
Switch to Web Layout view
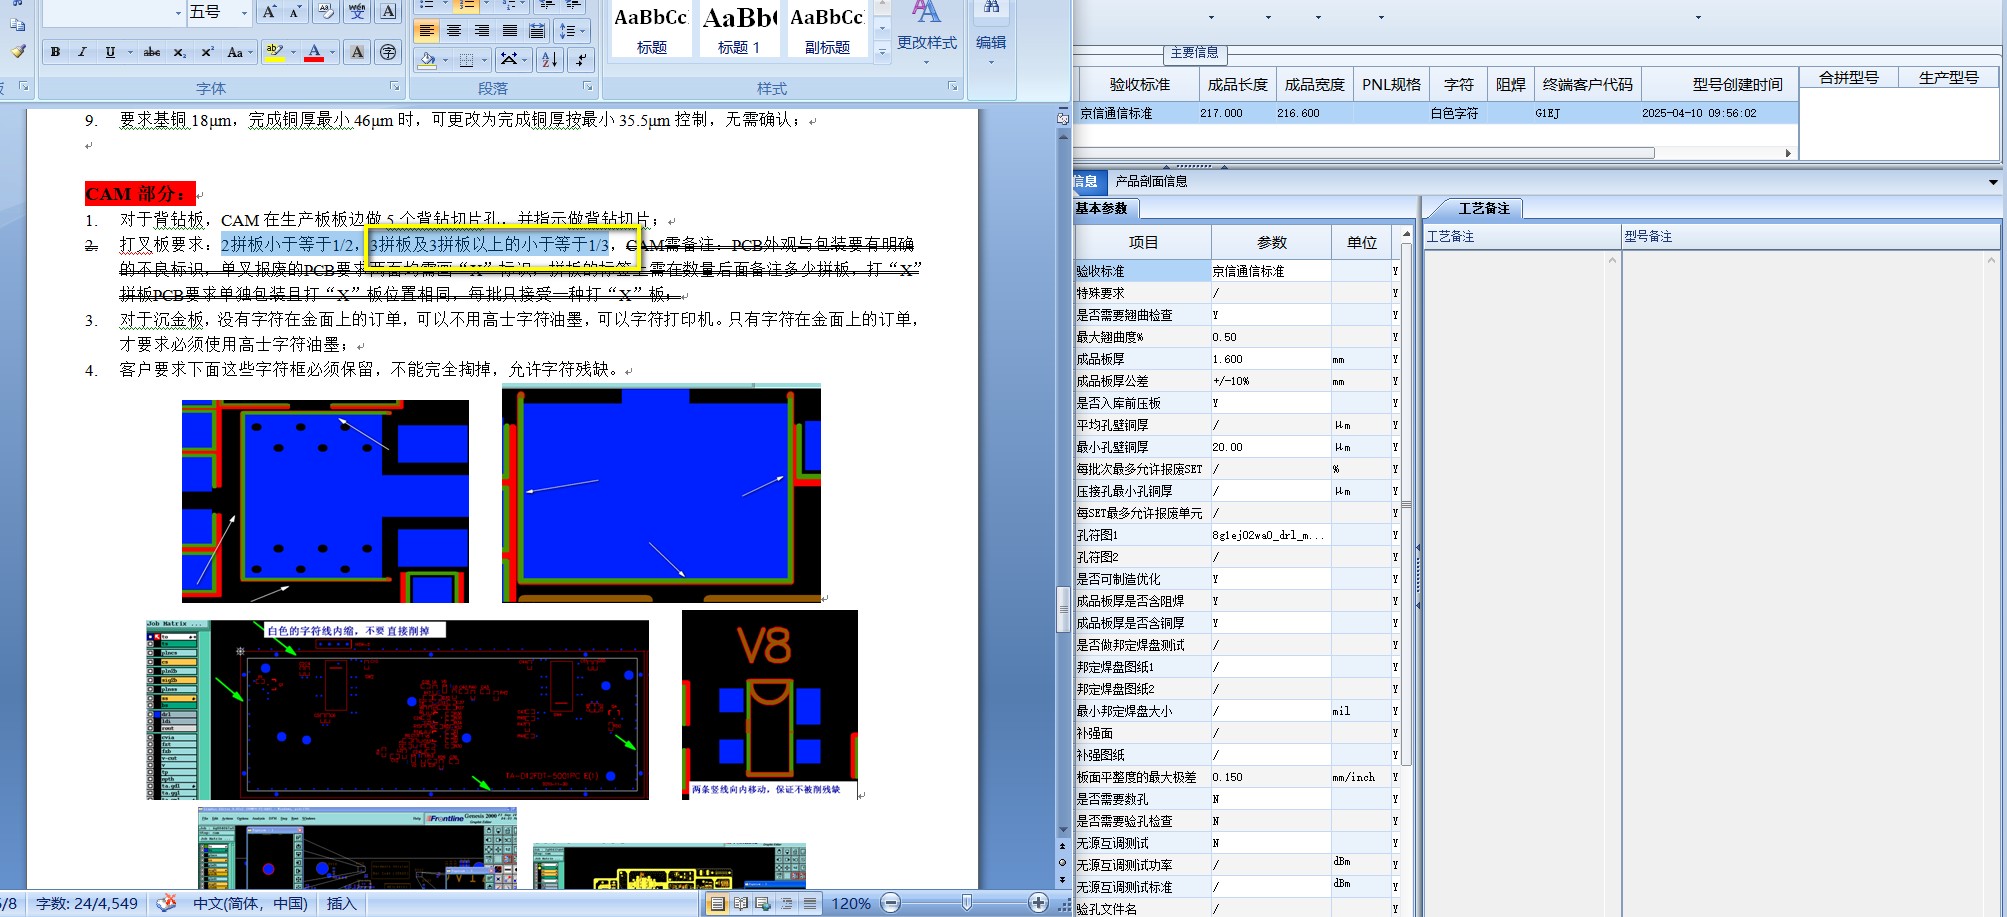pyautogui.click(x=763, y=903)
